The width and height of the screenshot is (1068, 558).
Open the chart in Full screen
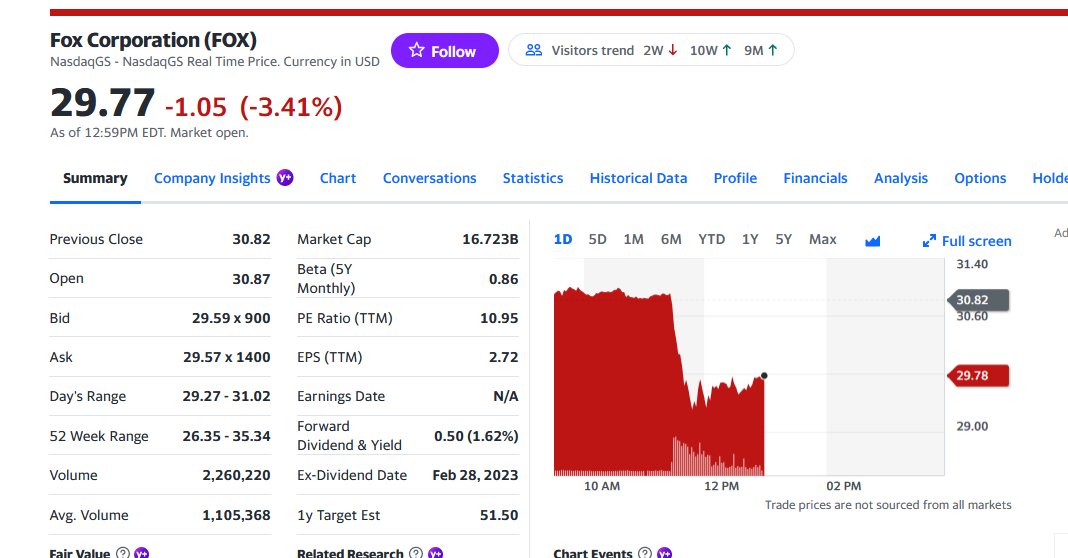point(967,241)
